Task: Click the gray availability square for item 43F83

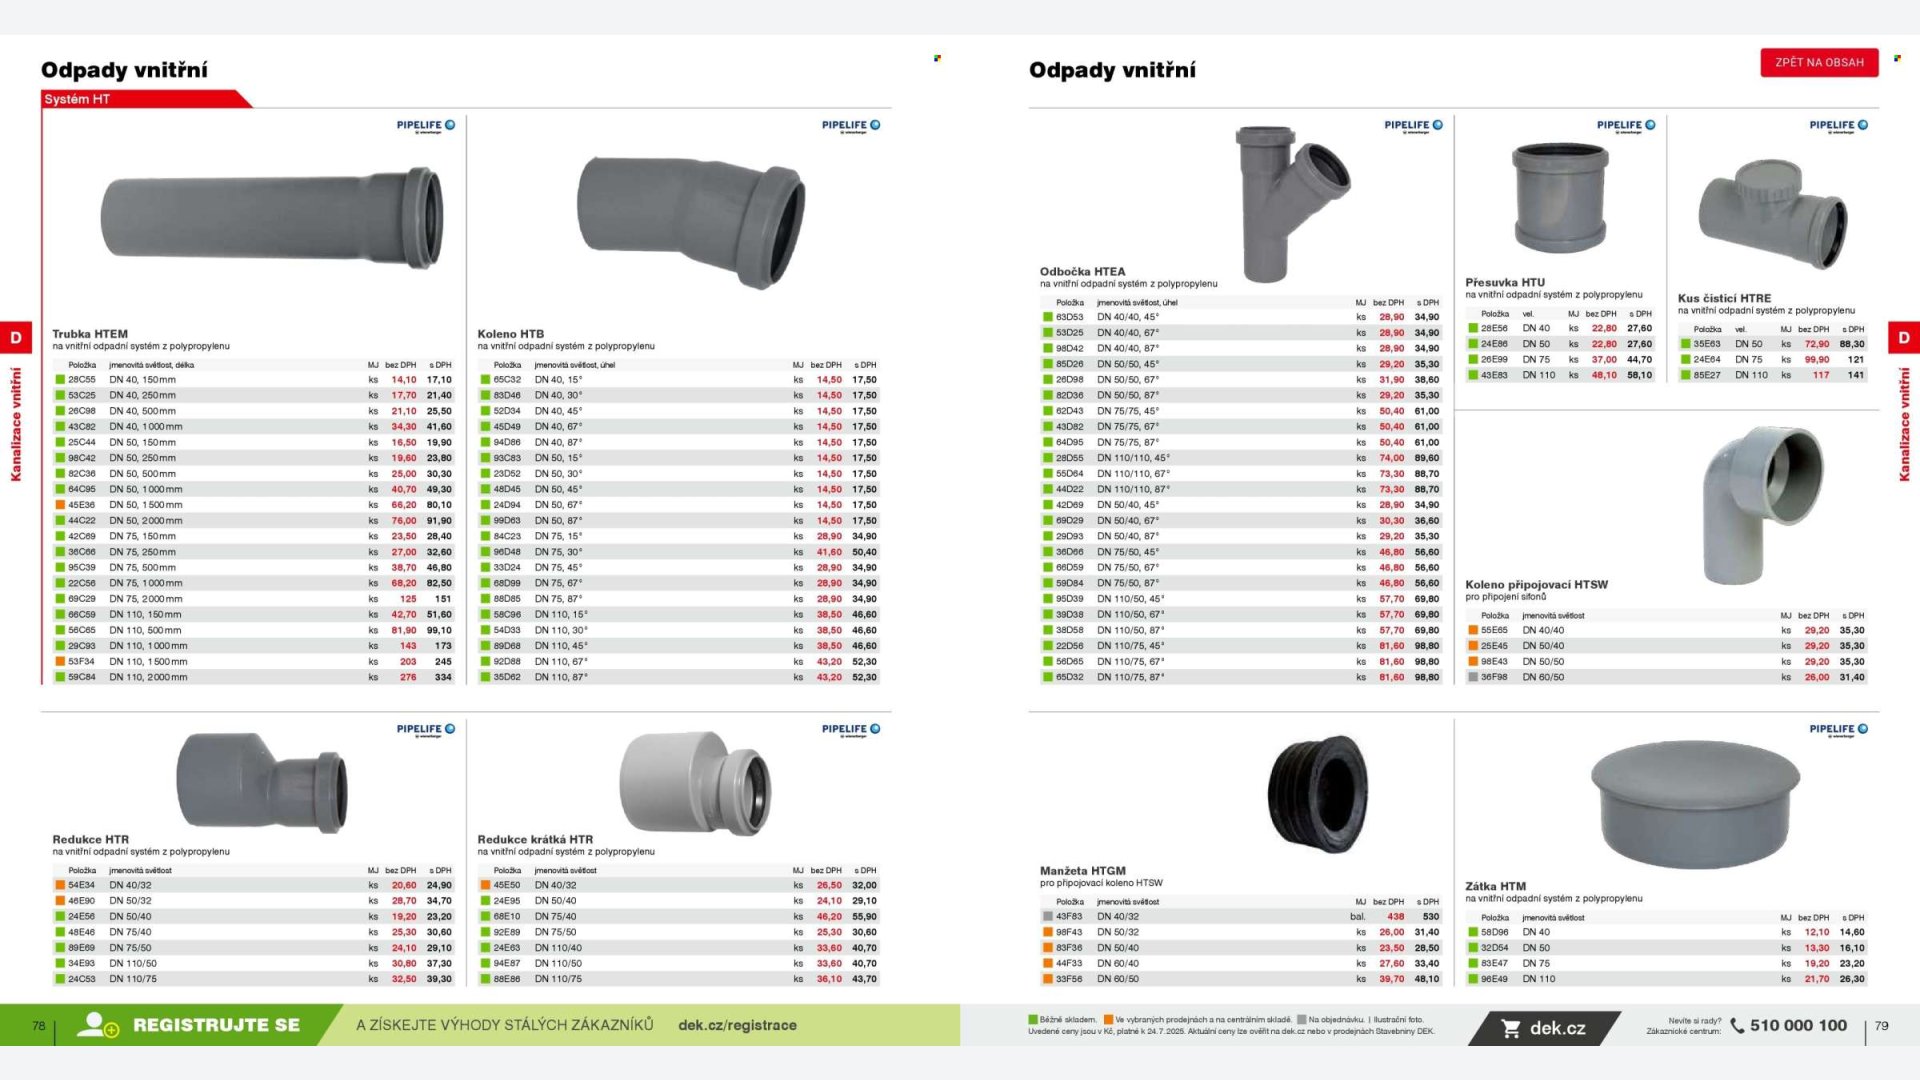Action: pos(1048,916)
